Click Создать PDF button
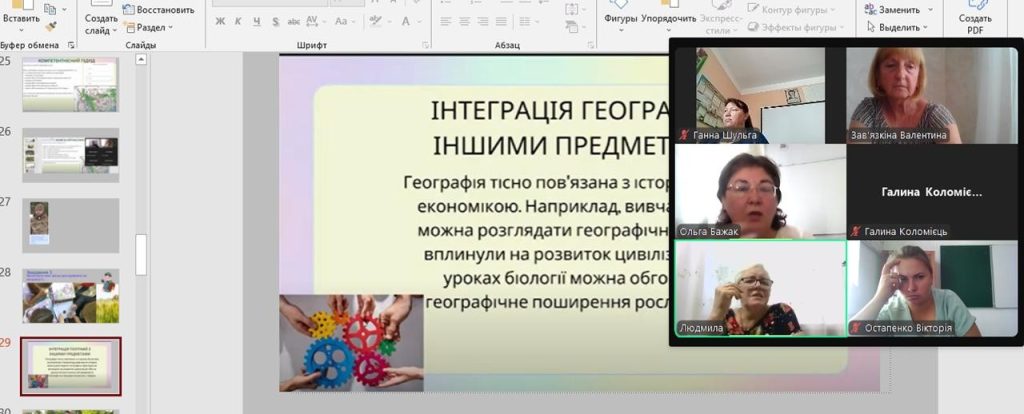Image resolution: width=1024 pixels, height=414 pixels. pyautogui.click(x=975, y=17)
